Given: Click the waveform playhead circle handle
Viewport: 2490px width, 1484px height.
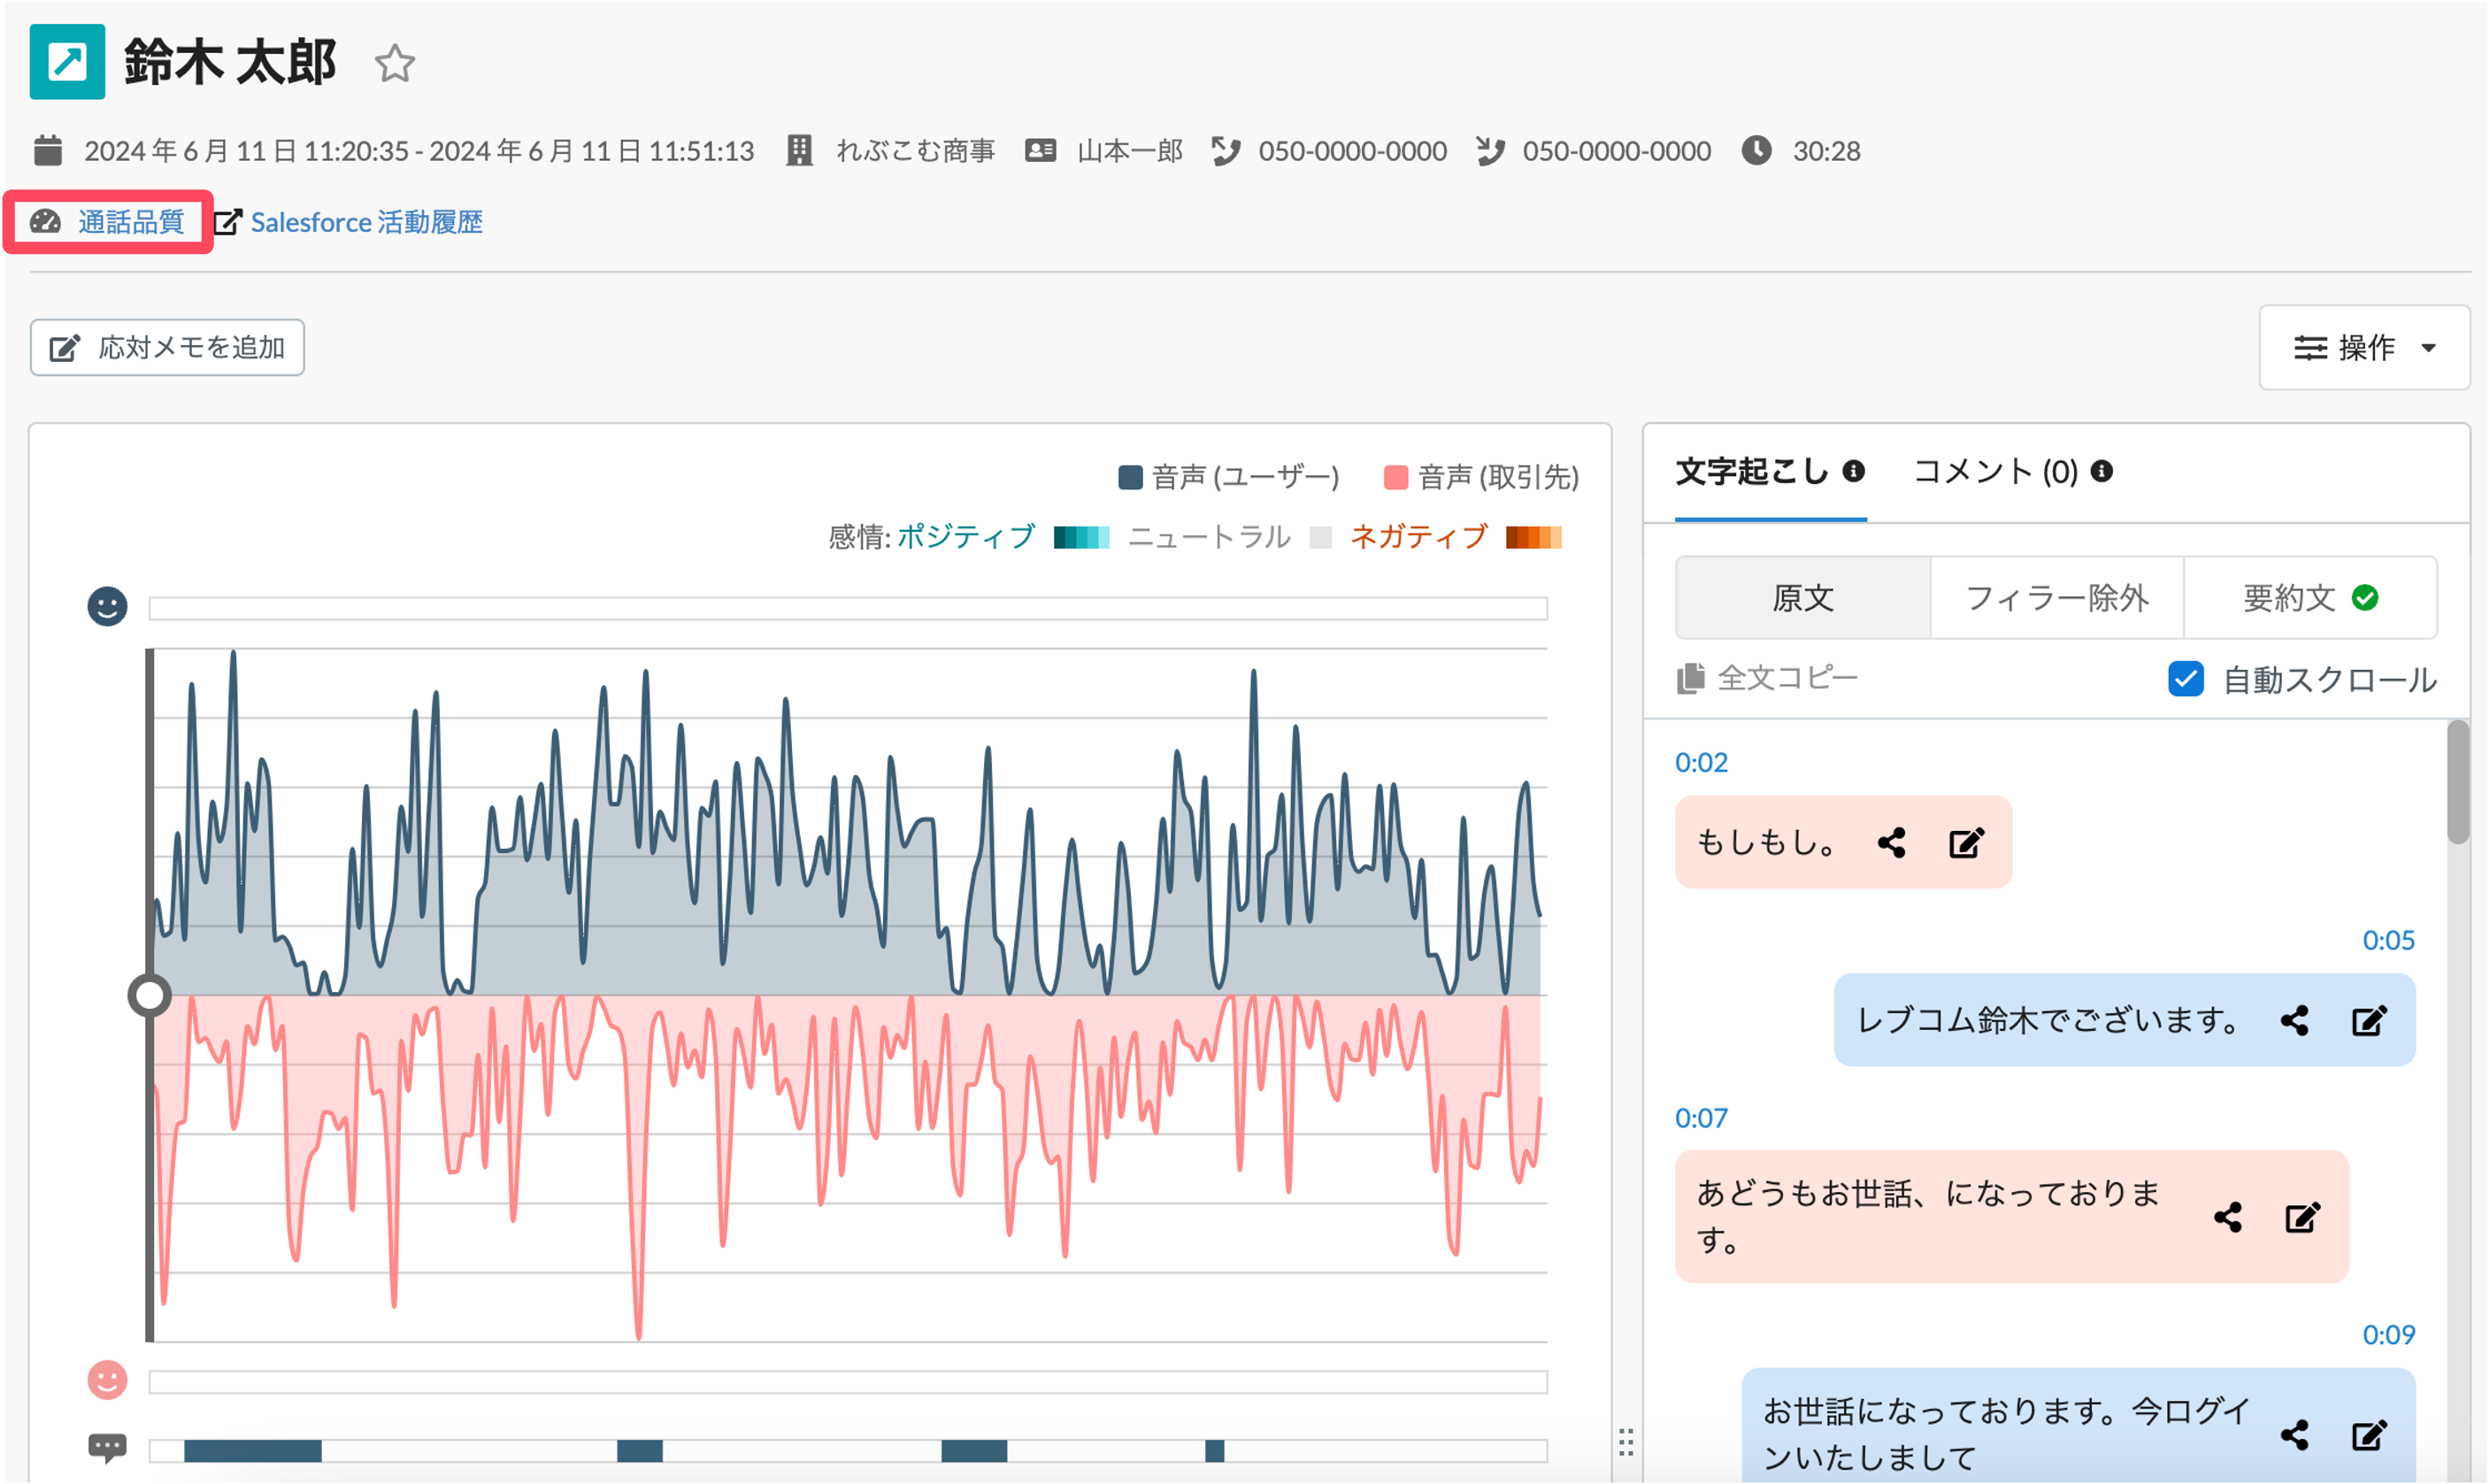Looking at the screenshot, I should point(150,996).
